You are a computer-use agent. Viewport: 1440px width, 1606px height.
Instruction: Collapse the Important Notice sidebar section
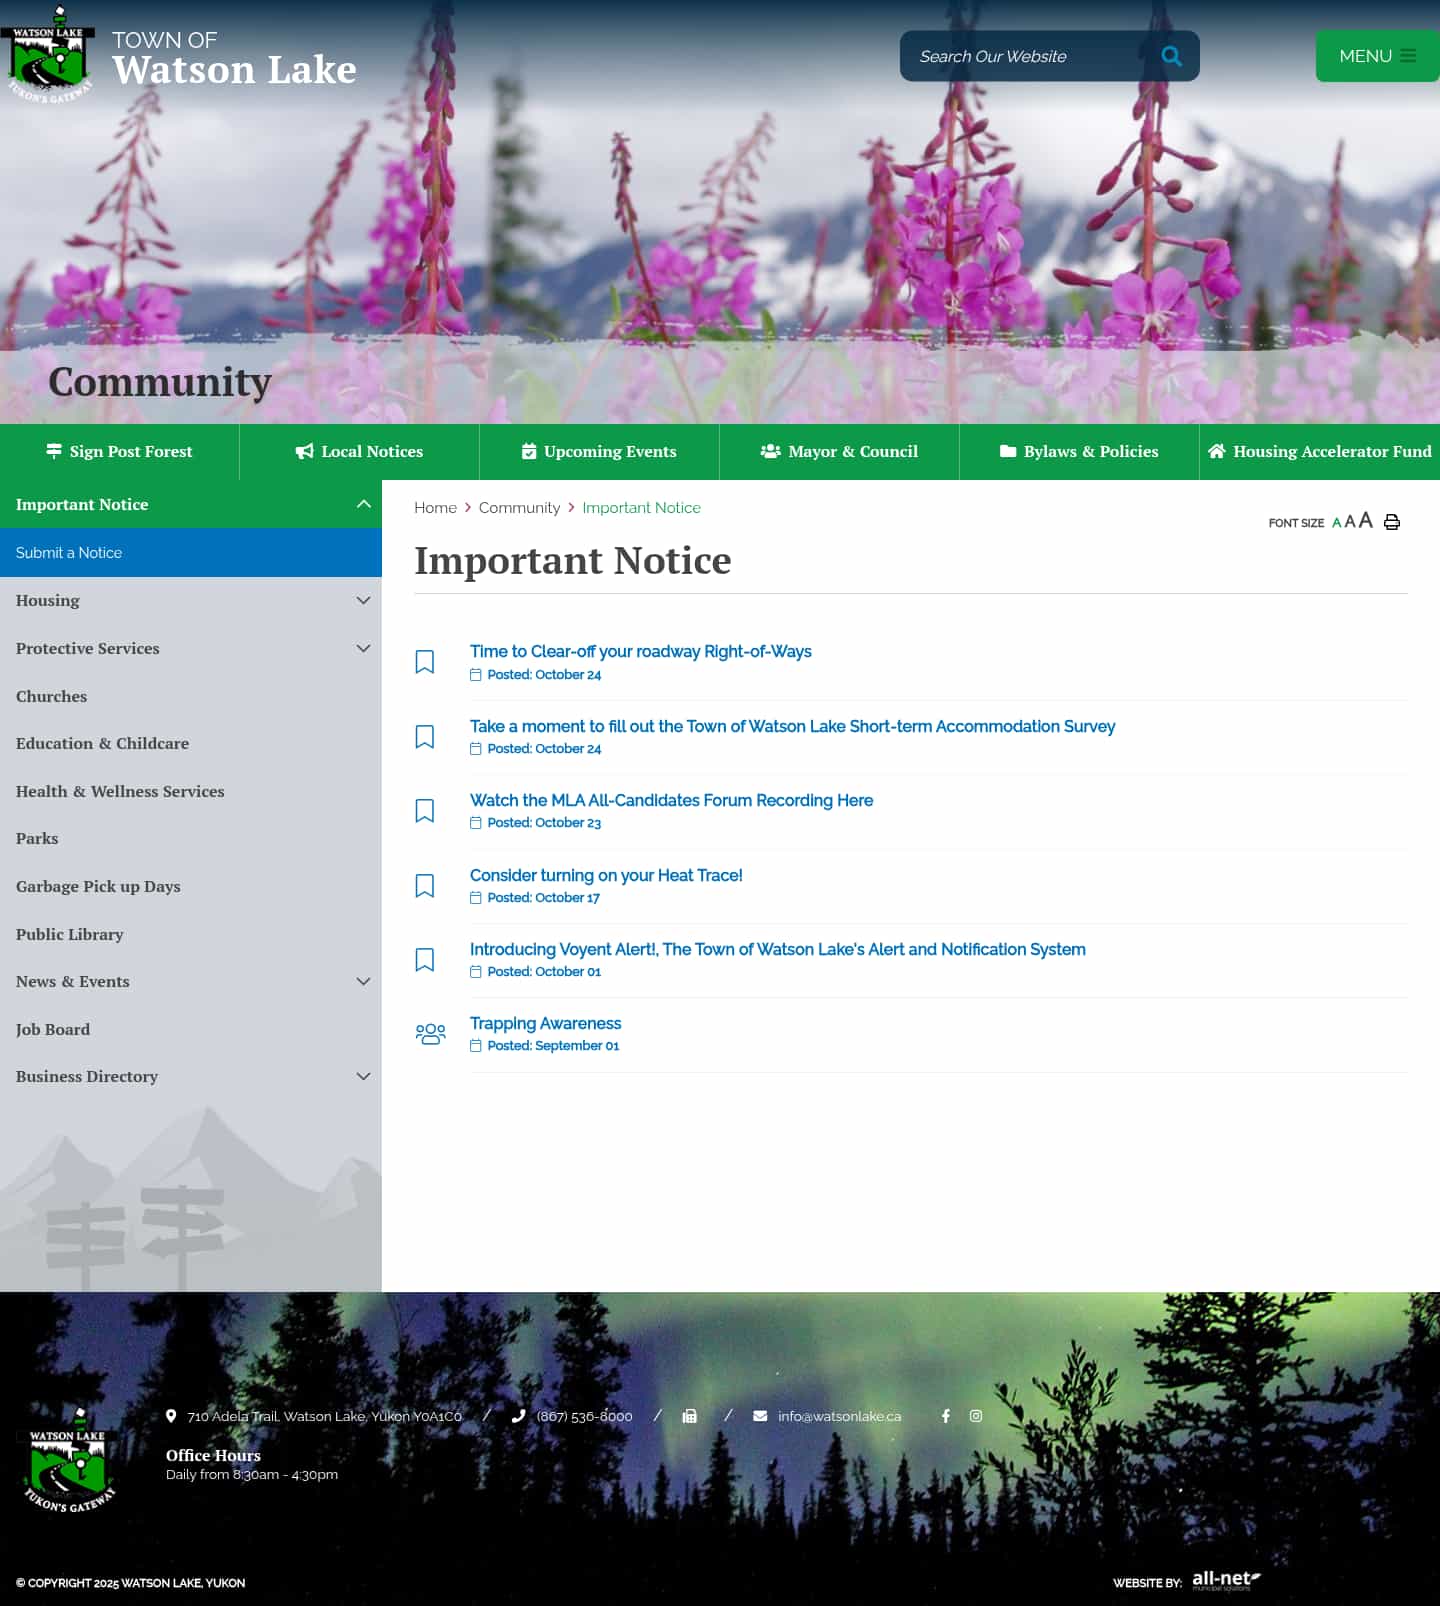pyautogui.click(x=363, y=504)
